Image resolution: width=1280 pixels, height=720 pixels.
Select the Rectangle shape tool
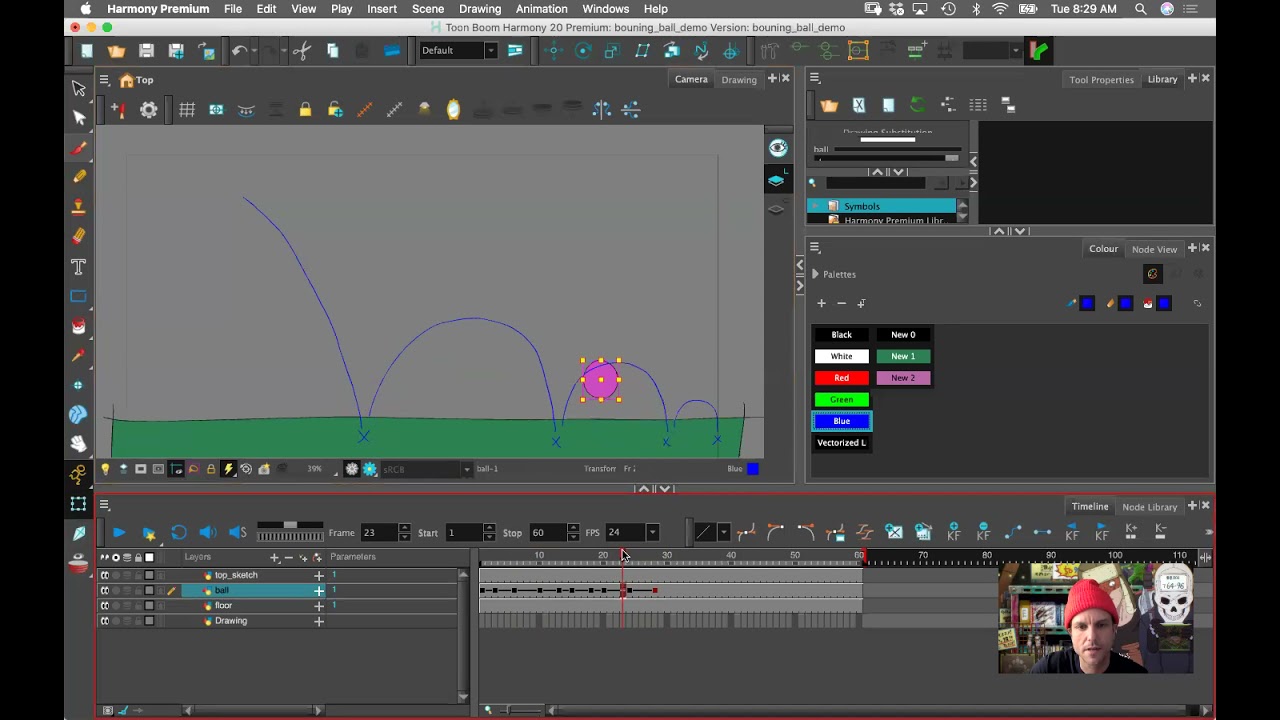click(79, 296)
